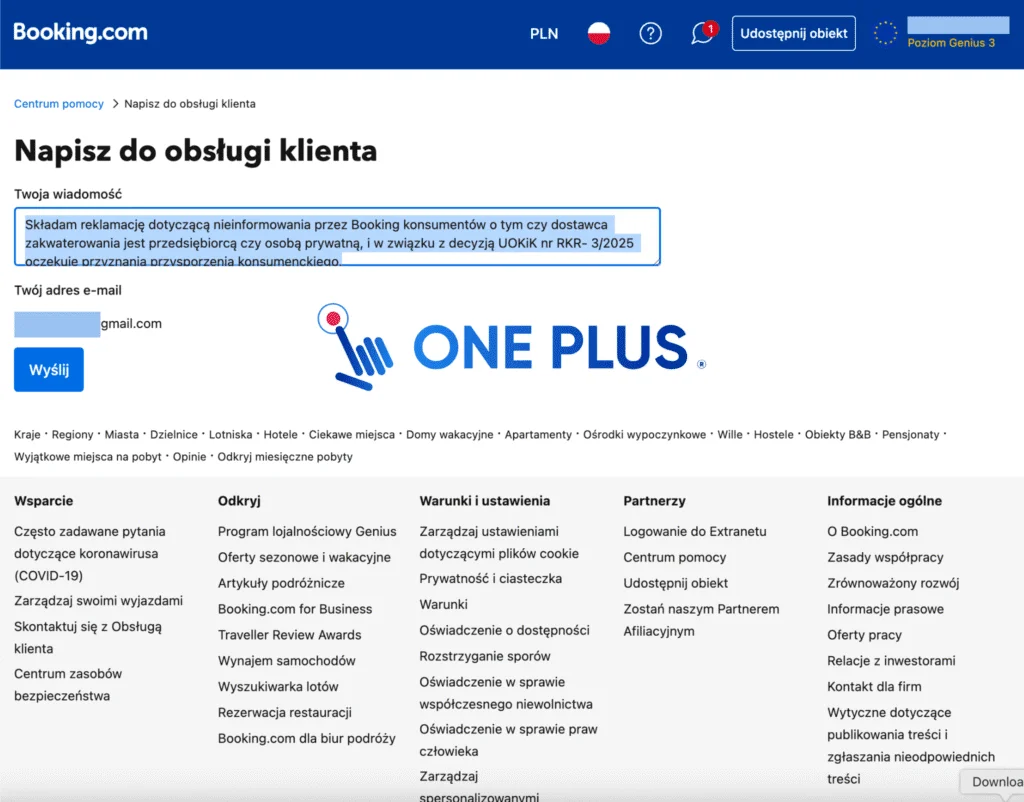Open Rozstrzyganie sporów link
Viewport: 1024px width, 802px height.
click(x=485, y=656)
